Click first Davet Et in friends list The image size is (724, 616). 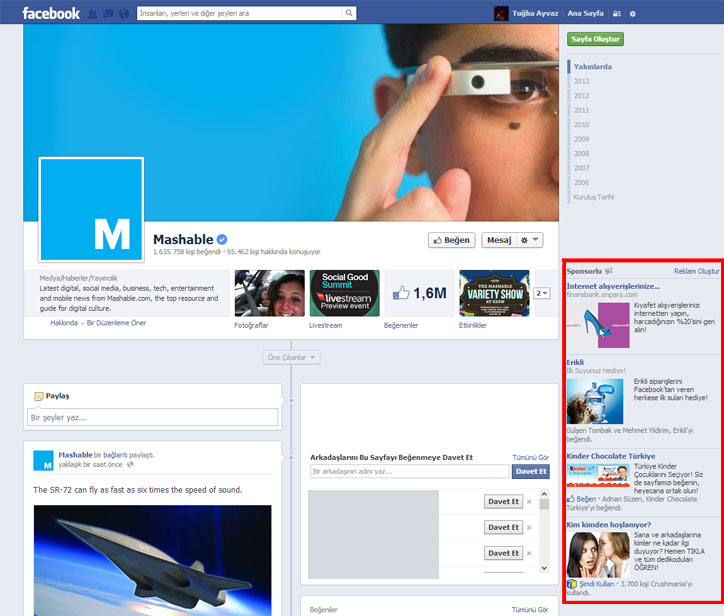click(x=503, y=501)
